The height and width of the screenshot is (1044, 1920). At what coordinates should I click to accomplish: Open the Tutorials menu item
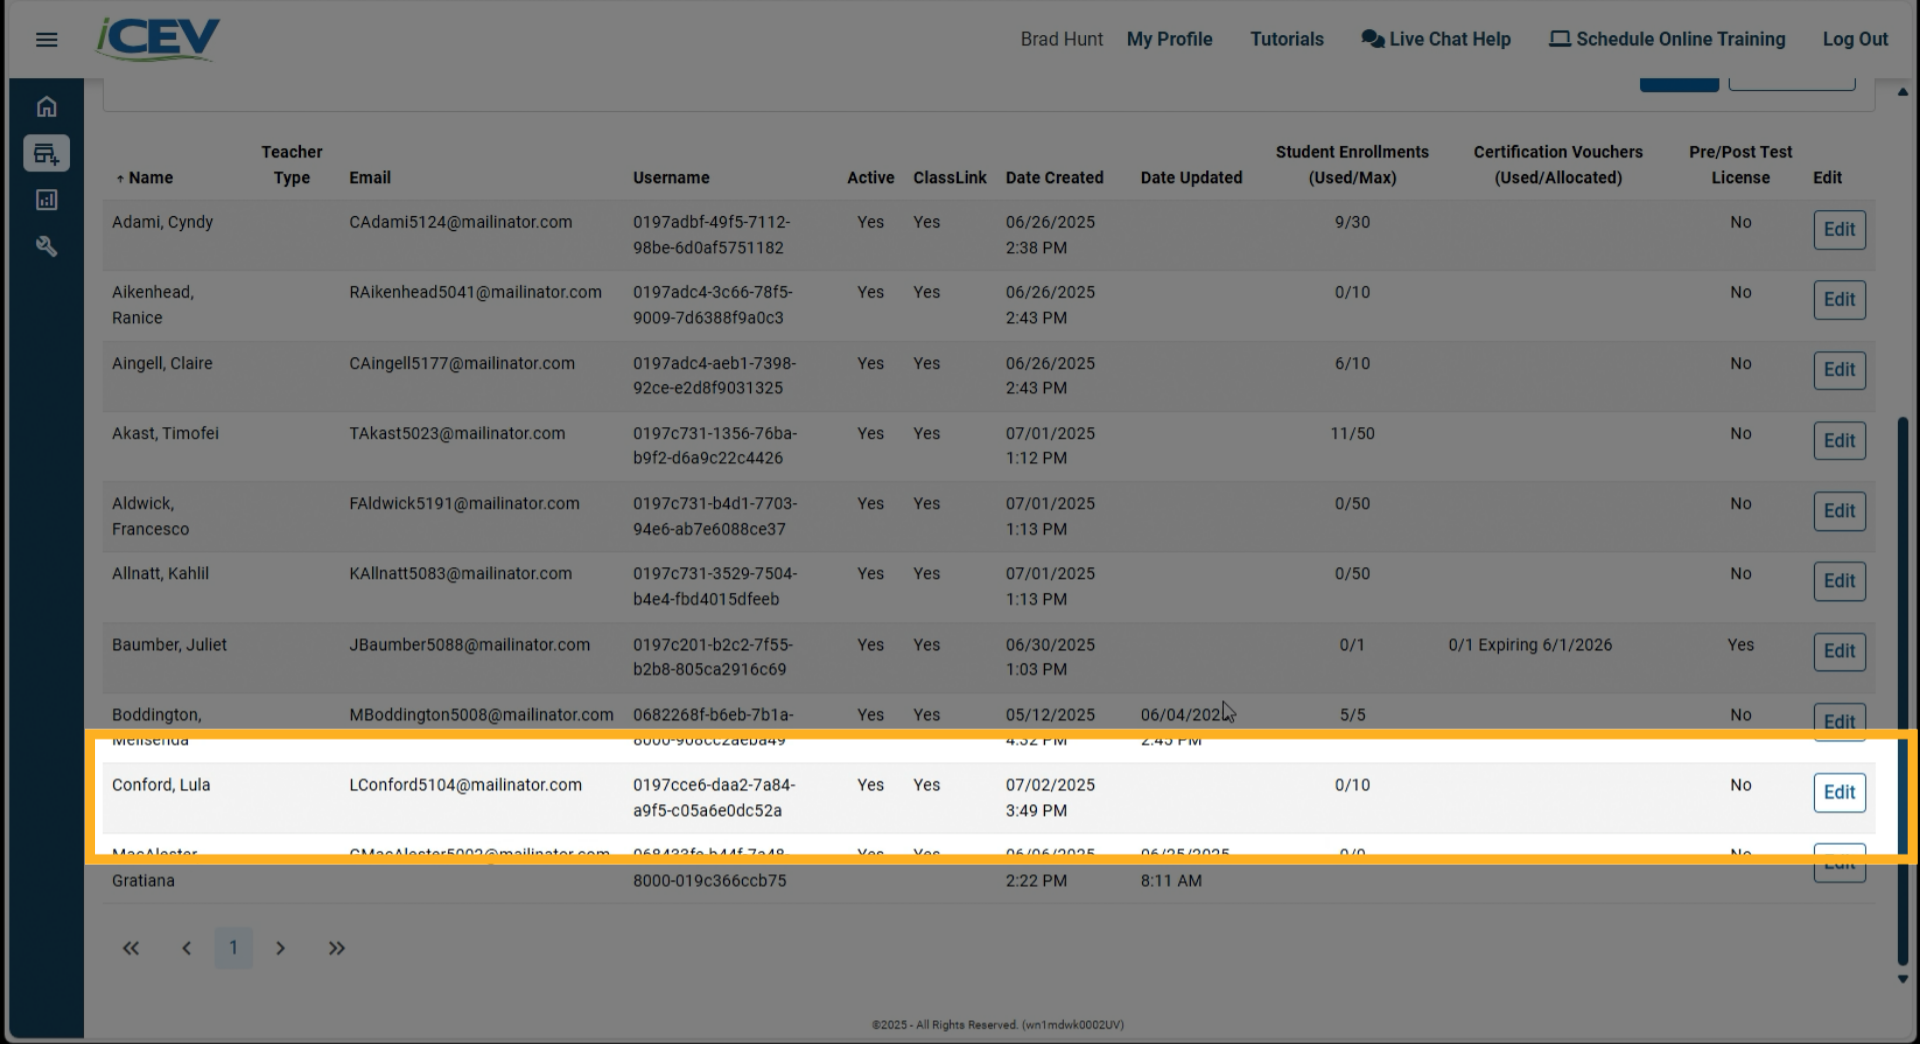(1286, 39)
